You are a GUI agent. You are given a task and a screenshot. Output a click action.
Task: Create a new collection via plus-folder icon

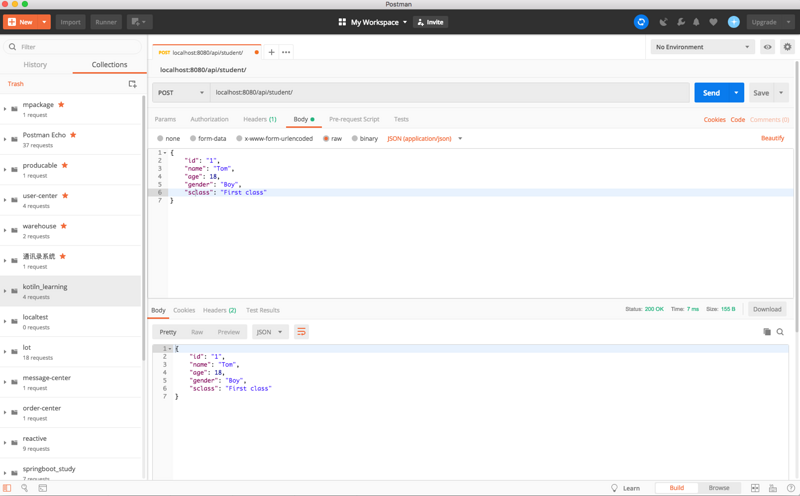132,84
